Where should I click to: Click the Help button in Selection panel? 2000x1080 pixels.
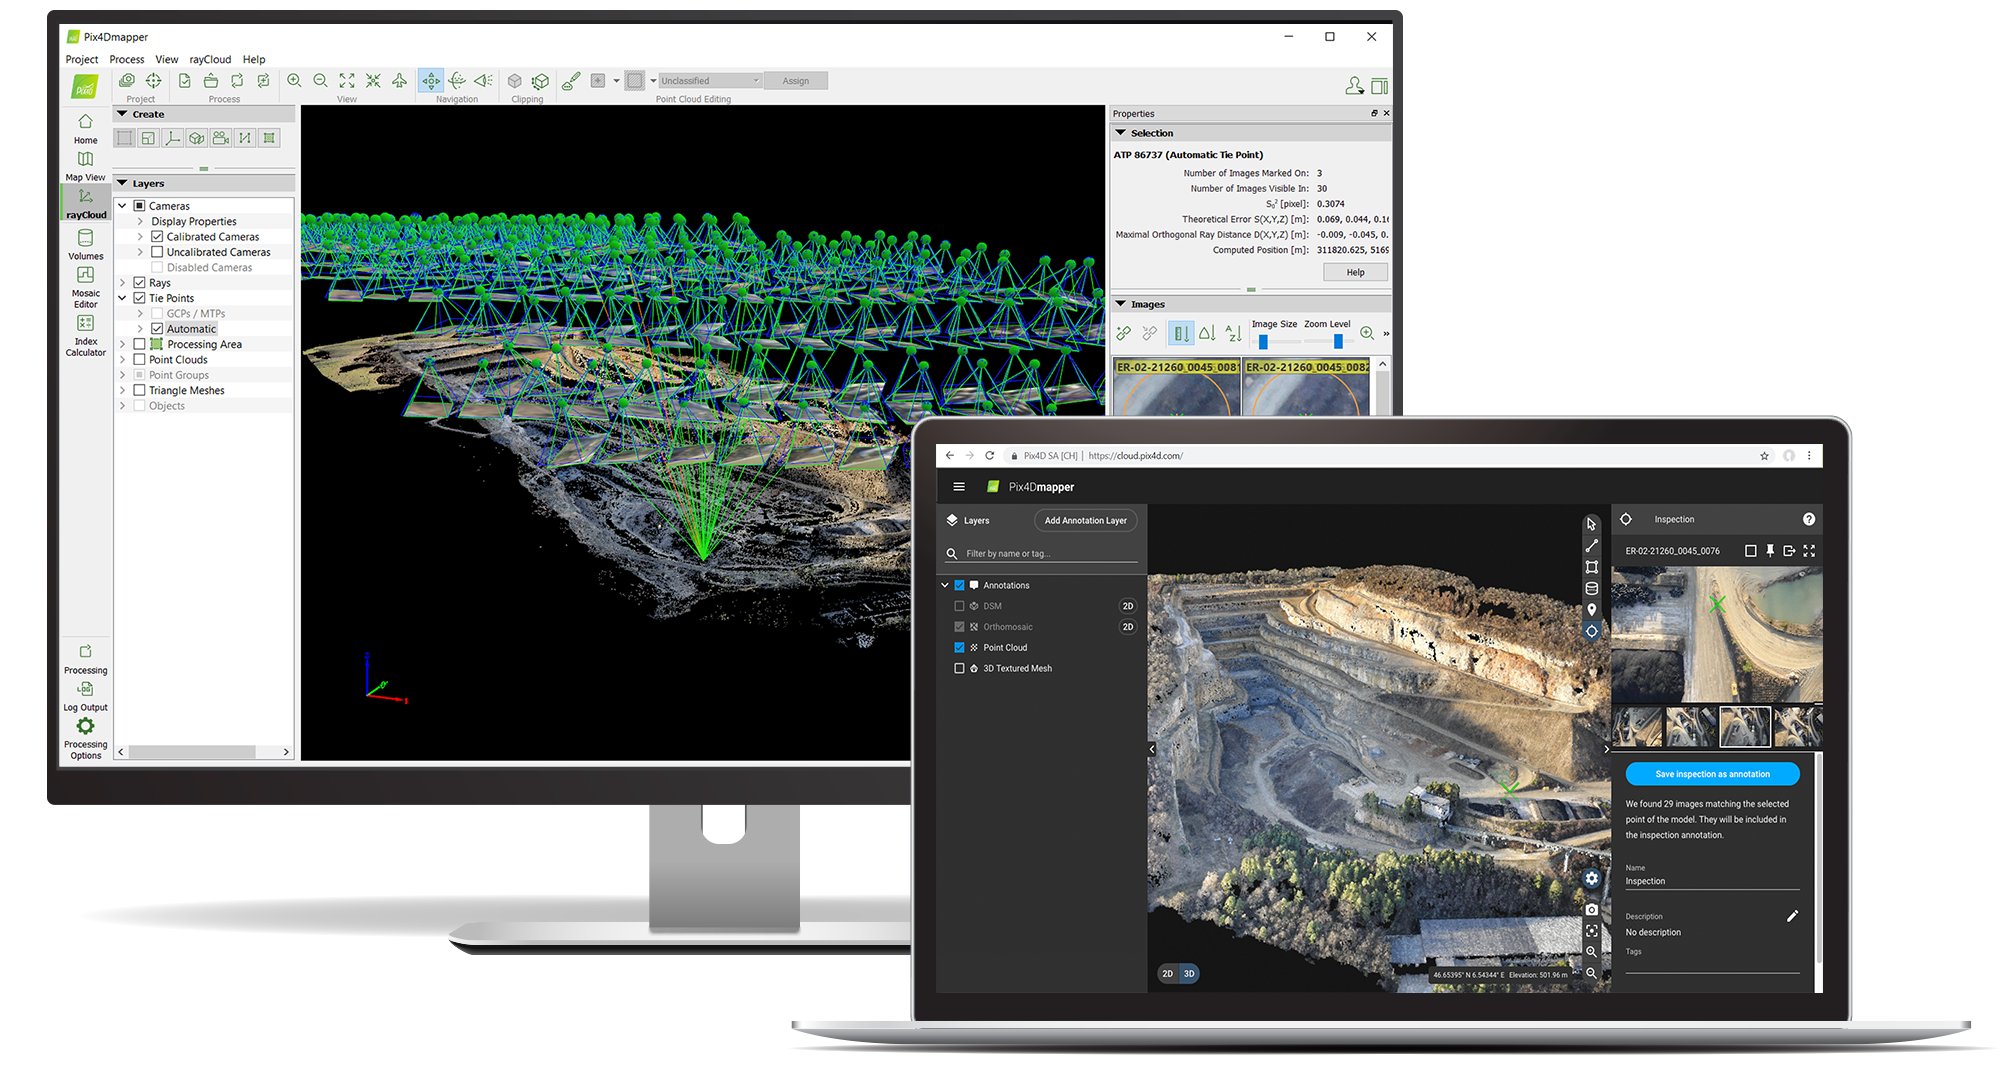point(1355,272)
